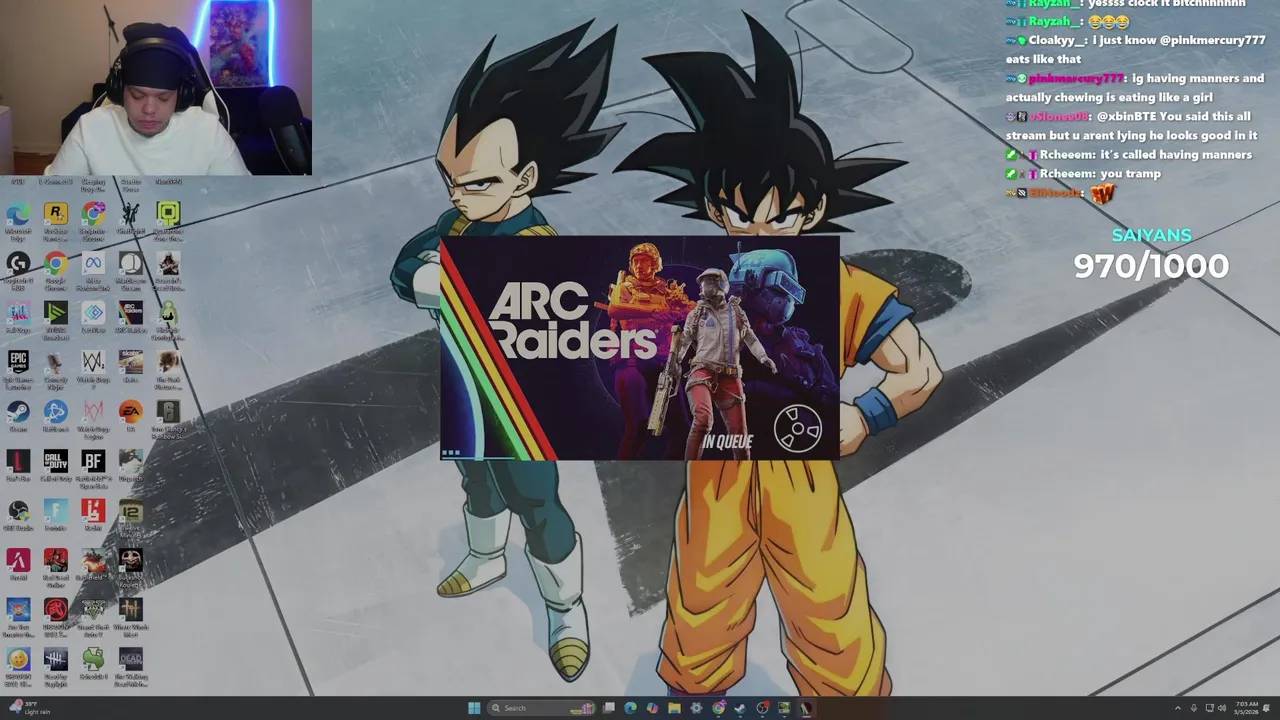Open the Watch Dogs 2 shortcut

pyautogui.click(x=93, y=370)
